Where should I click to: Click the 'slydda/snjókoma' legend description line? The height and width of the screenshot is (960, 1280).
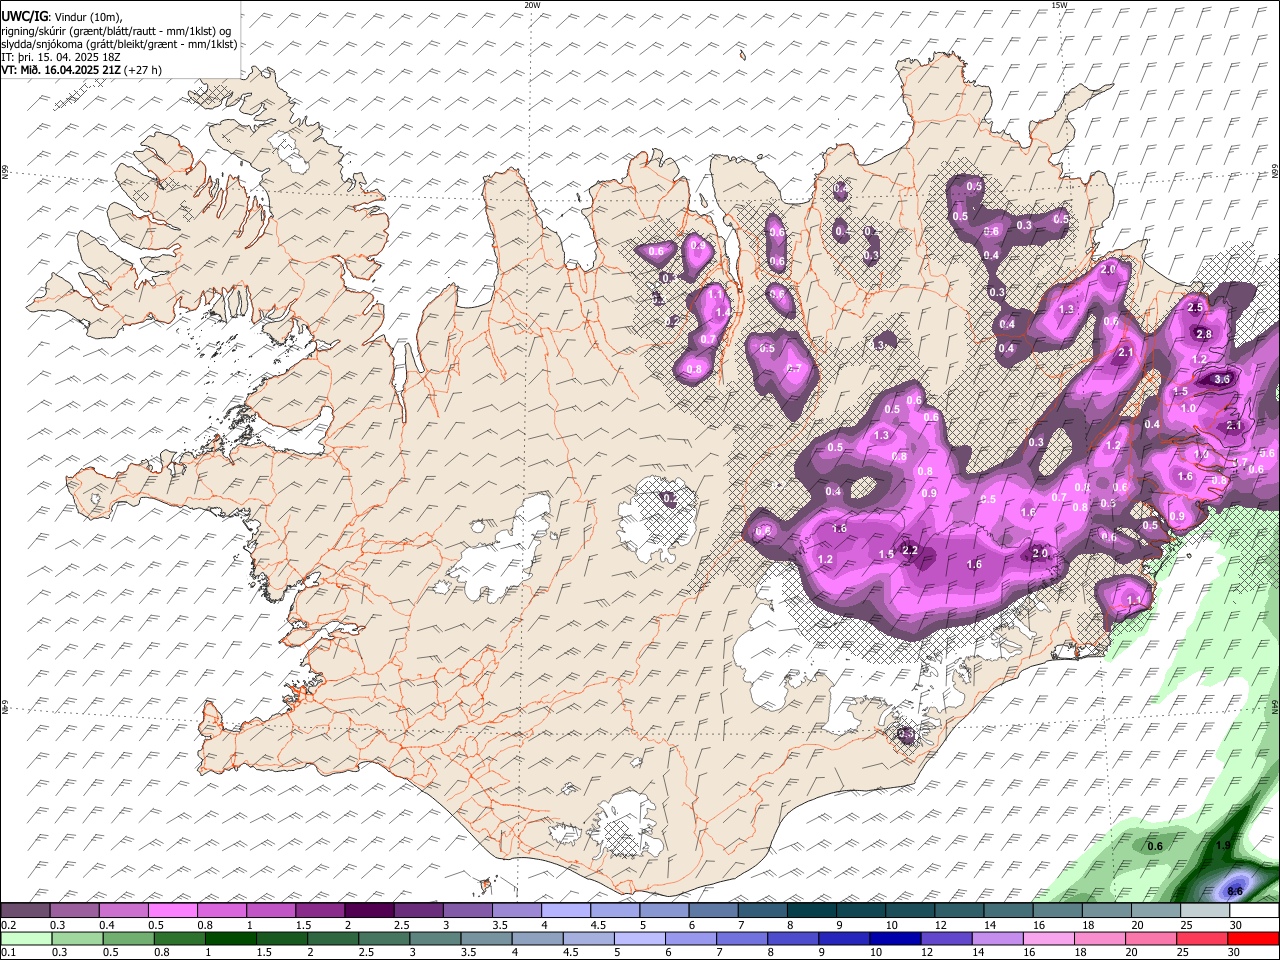(x=119, y=44)
